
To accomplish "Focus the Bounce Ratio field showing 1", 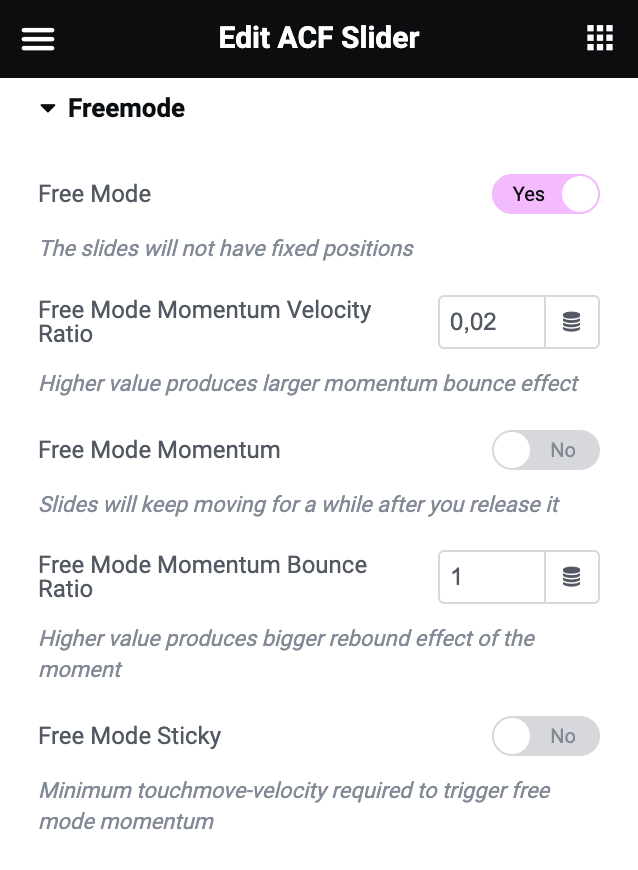I will pos(492,577).
